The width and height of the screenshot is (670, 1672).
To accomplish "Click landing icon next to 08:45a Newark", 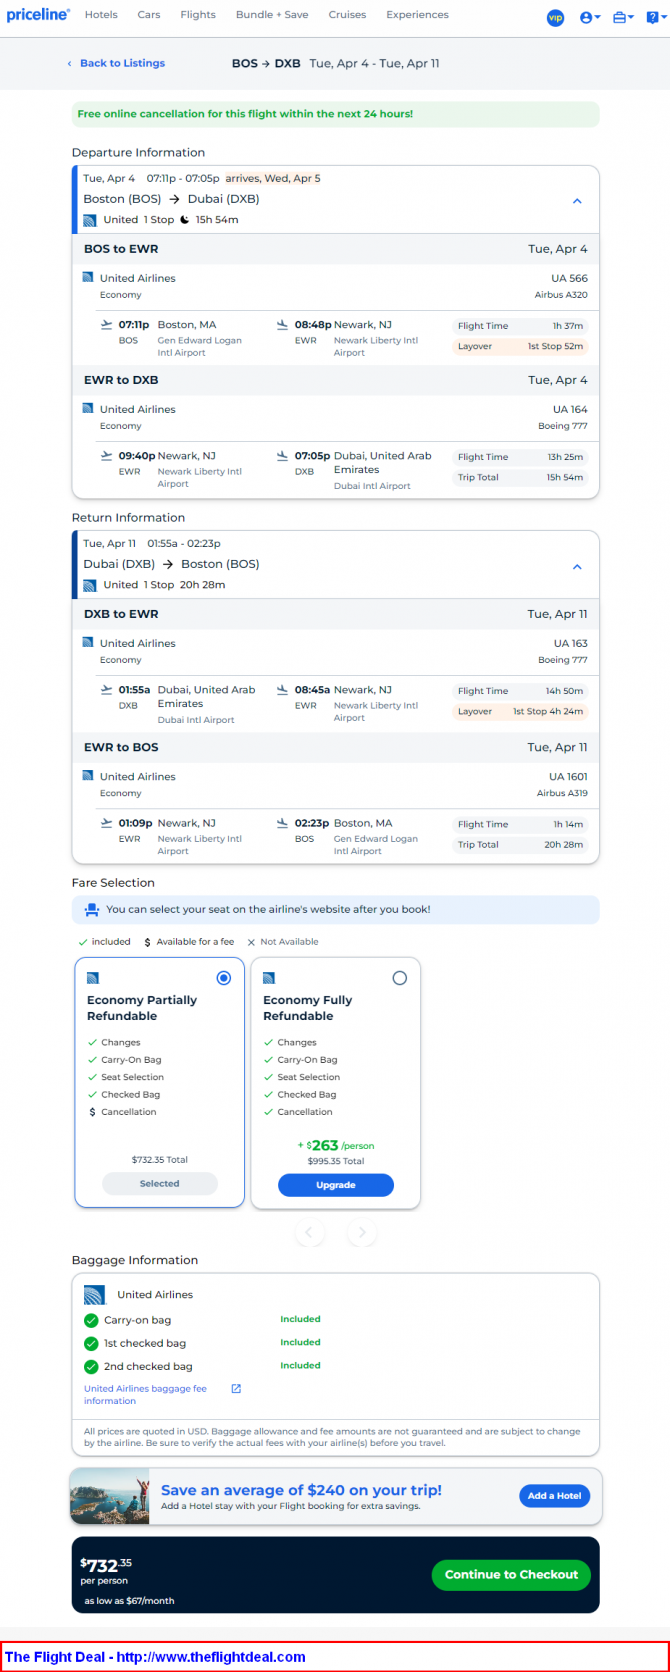I will click(x=283, y=690).
